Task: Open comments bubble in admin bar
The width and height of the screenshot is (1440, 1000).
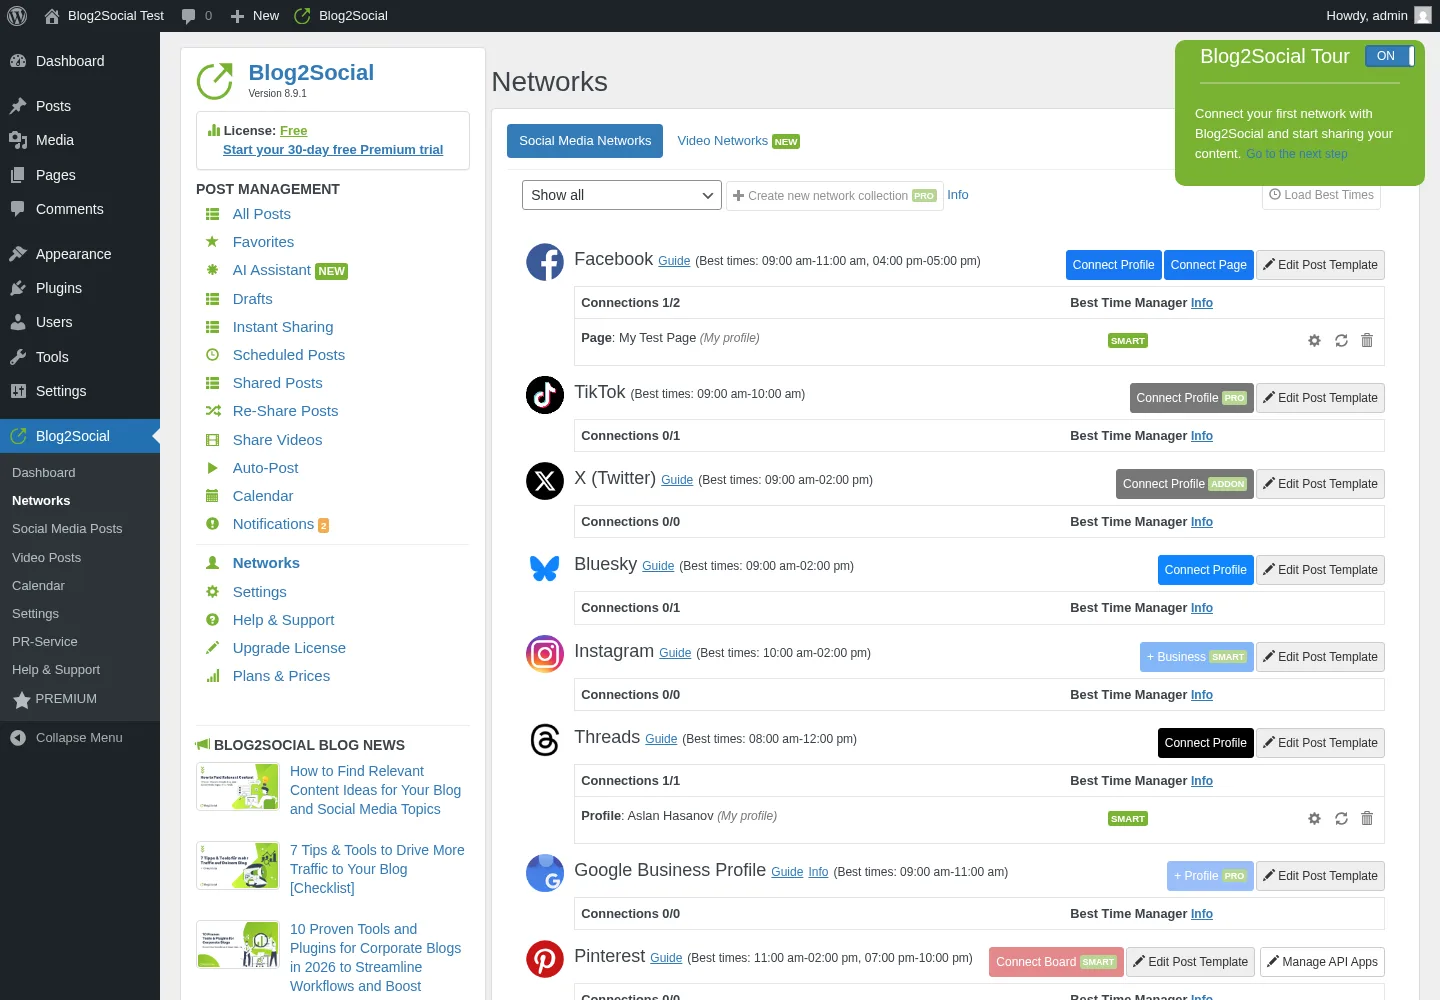Action: [x=197, y=15]
